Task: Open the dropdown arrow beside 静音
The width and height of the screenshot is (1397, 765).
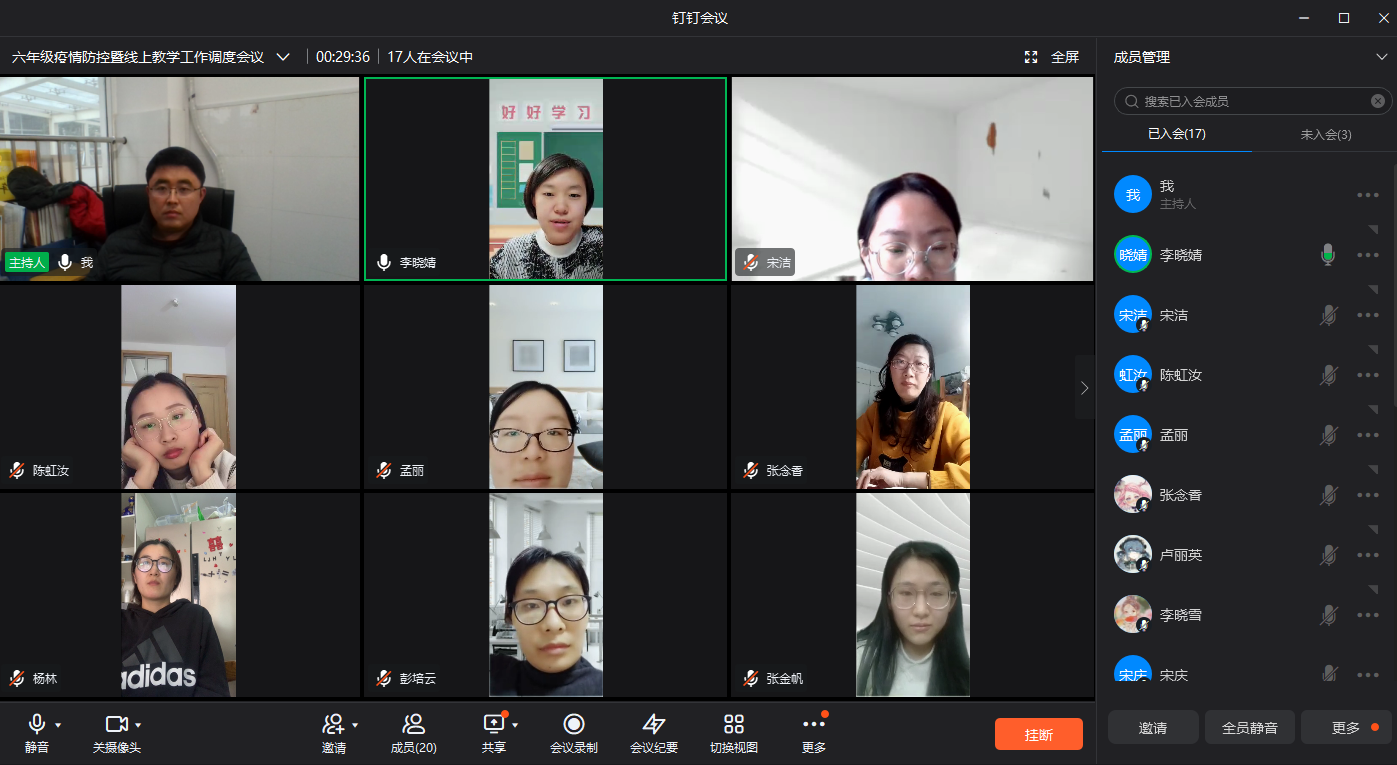Action: point(58,725)
